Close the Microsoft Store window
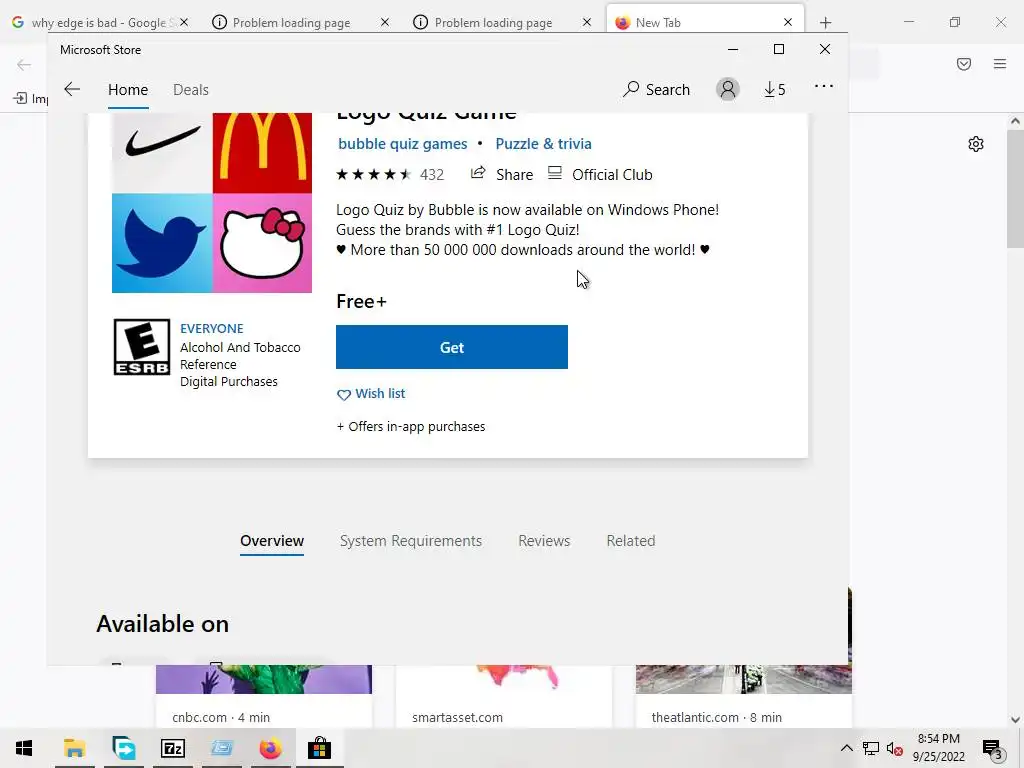Image resolution: width=1024 pixels, height=768 pixels. click(825, 49)
